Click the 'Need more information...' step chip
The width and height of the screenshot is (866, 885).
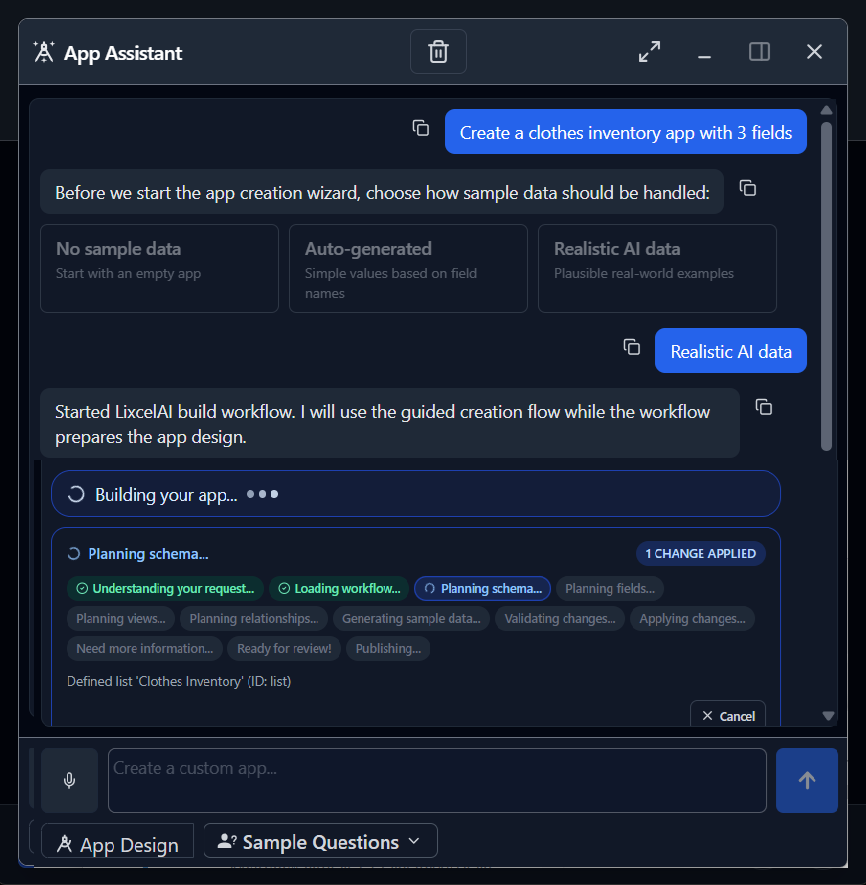(x=145, y=648)
